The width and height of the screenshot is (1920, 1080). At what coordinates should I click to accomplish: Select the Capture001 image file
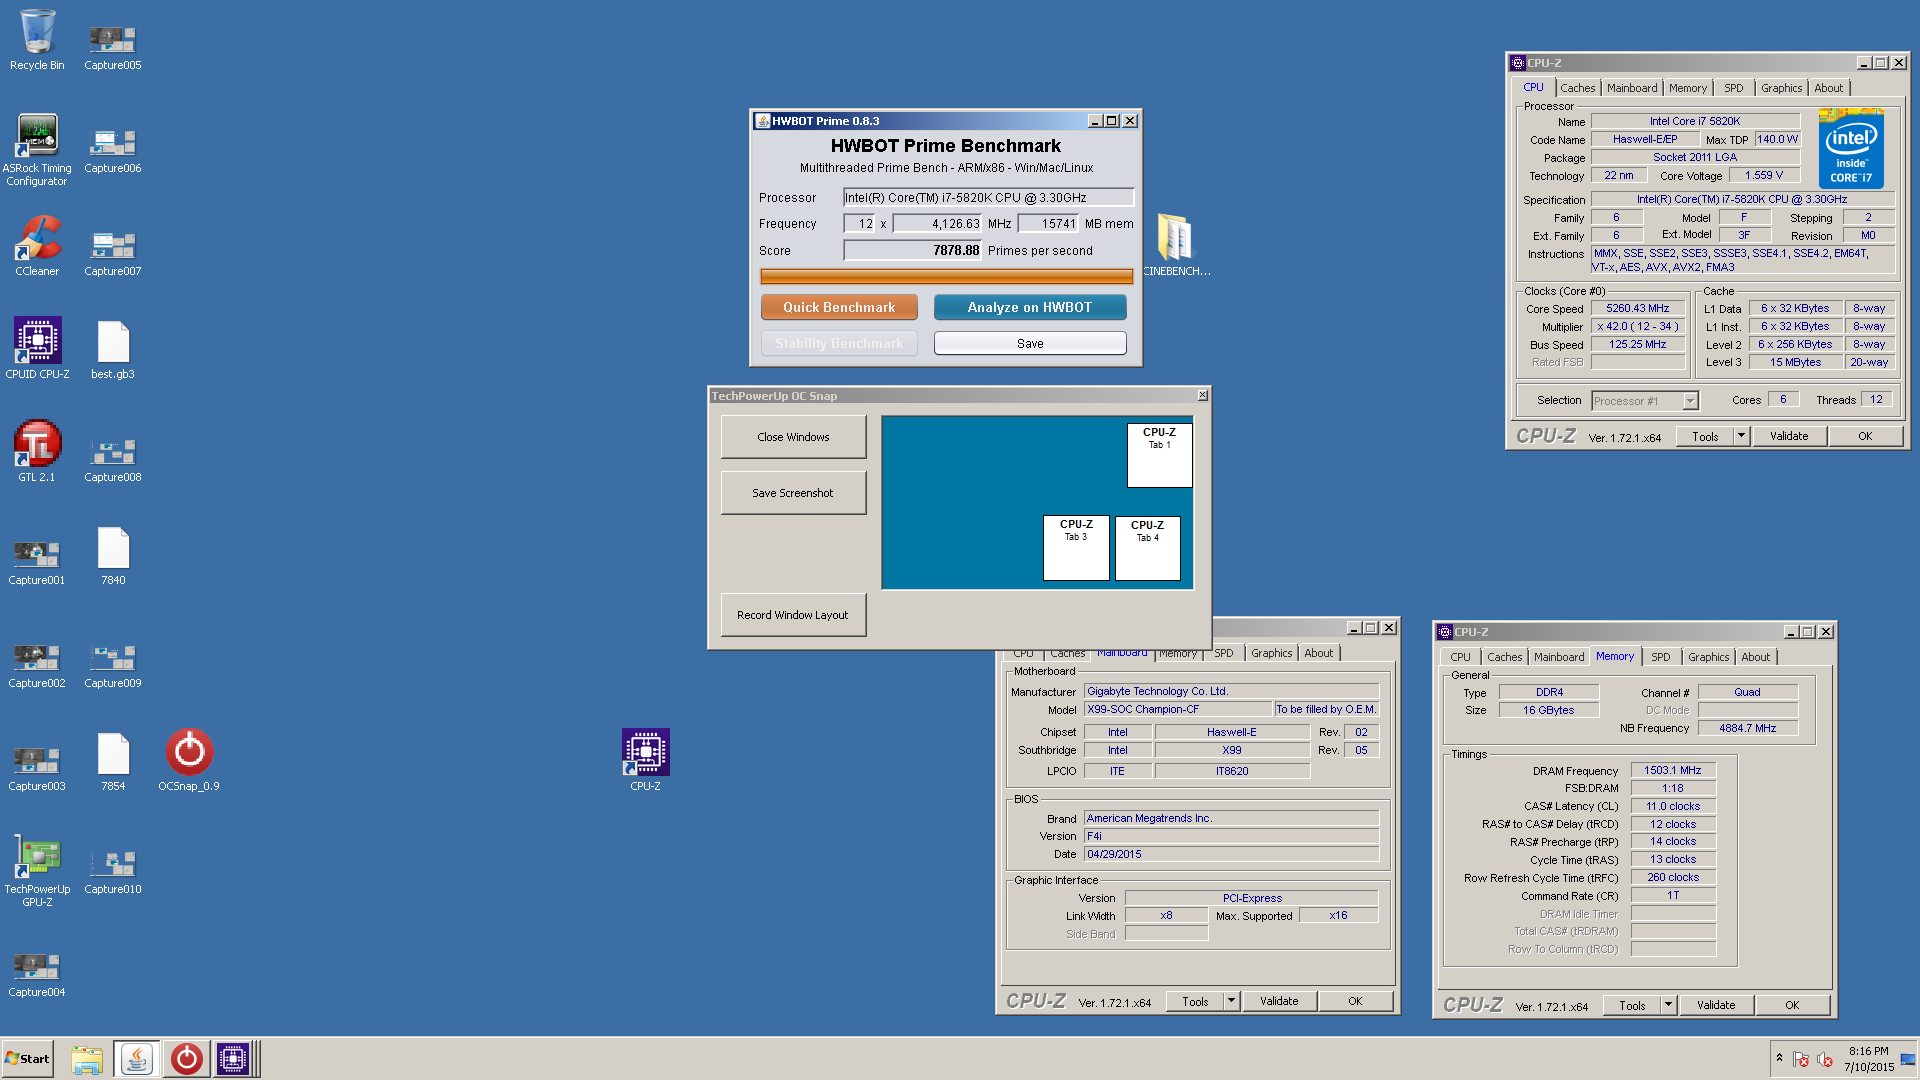point(37,563)
